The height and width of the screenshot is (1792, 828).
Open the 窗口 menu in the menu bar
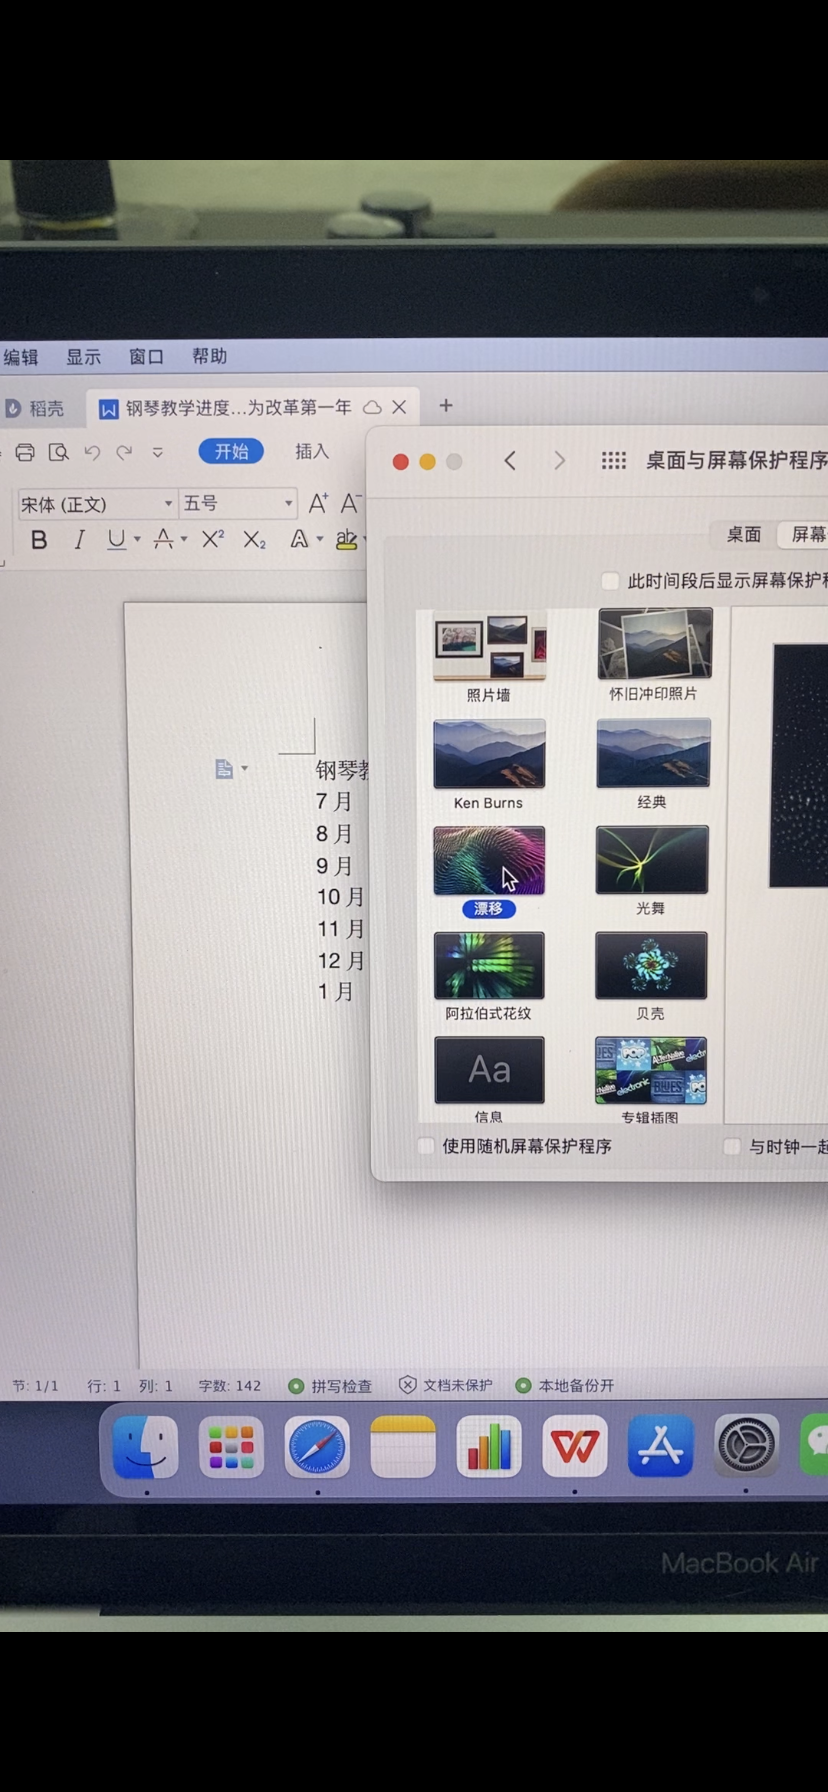coord(146,357)
